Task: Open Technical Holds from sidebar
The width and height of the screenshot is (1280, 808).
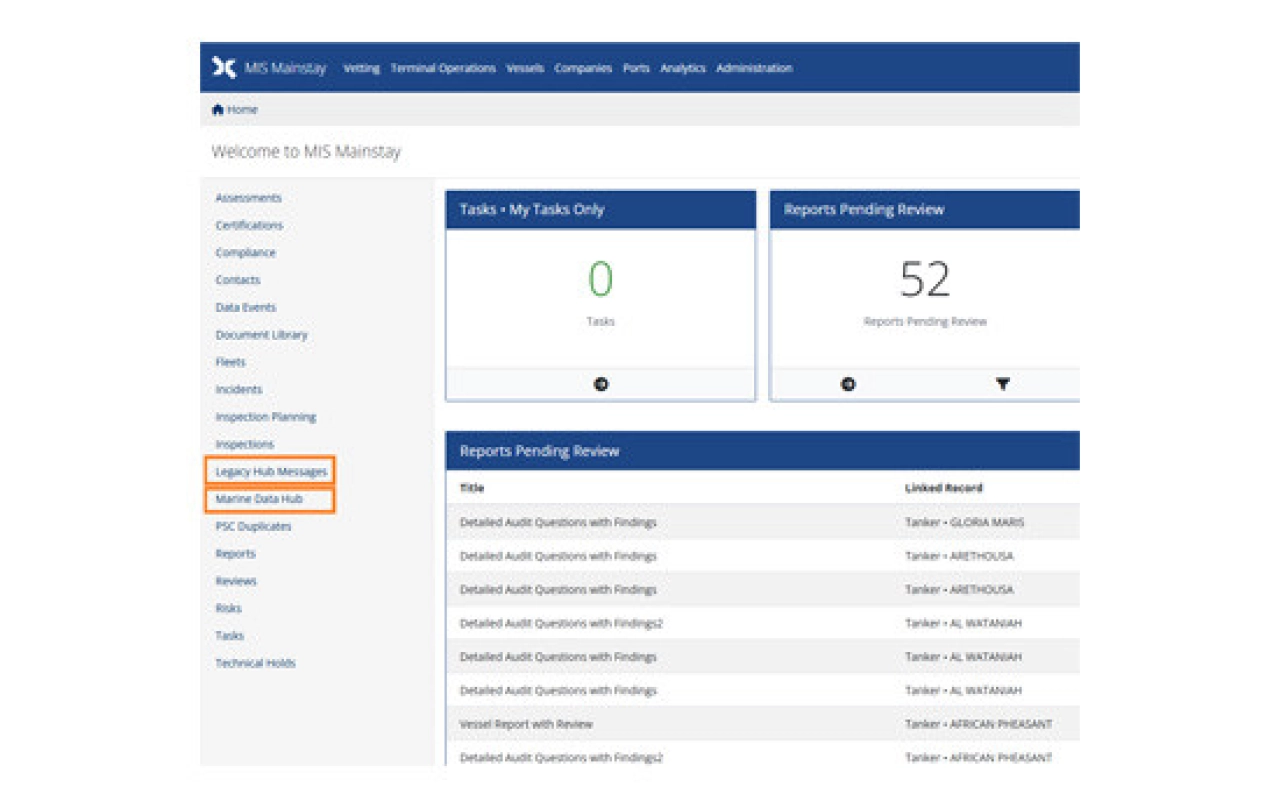Action: (255, 663)
